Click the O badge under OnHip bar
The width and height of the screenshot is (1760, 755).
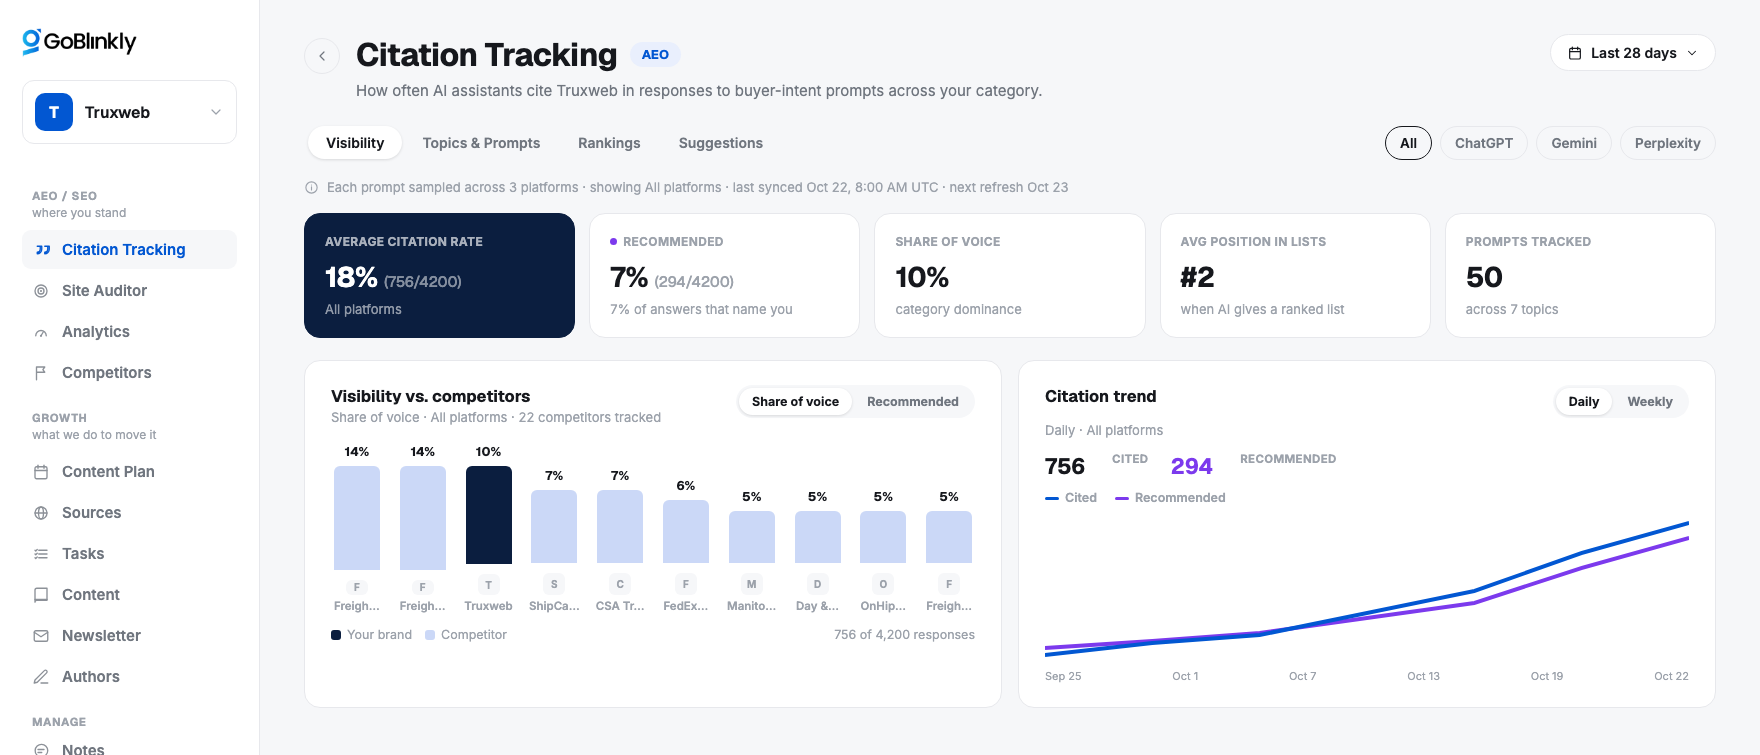point(883,584)
